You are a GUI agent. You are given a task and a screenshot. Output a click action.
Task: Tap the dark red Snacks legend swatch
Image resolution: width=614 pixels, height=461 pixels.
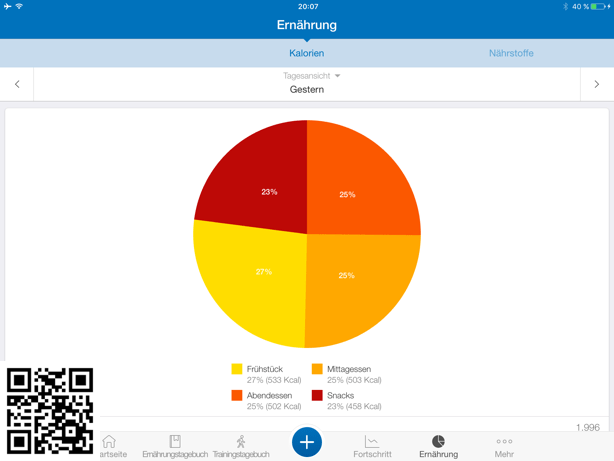[x=317, y=395]
